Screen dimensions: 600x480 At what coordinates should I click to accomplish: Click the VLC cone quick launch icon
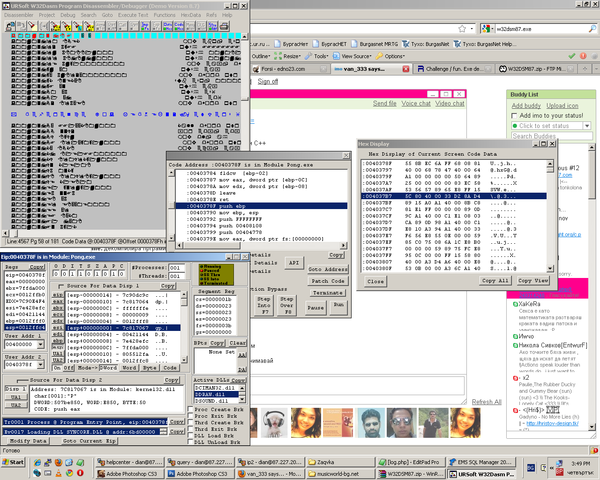click(58, 473)
